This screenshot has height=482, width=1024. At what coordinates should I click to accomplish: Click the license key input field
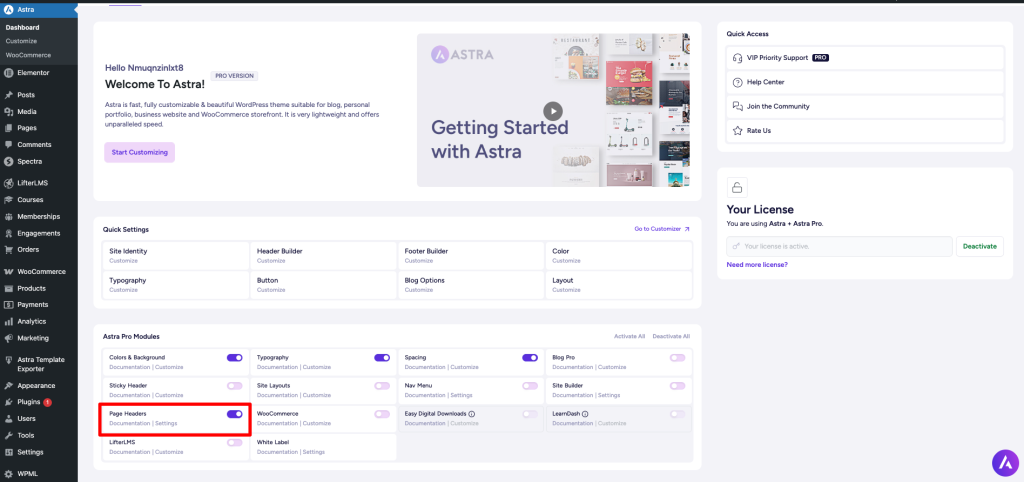(840, 246)
